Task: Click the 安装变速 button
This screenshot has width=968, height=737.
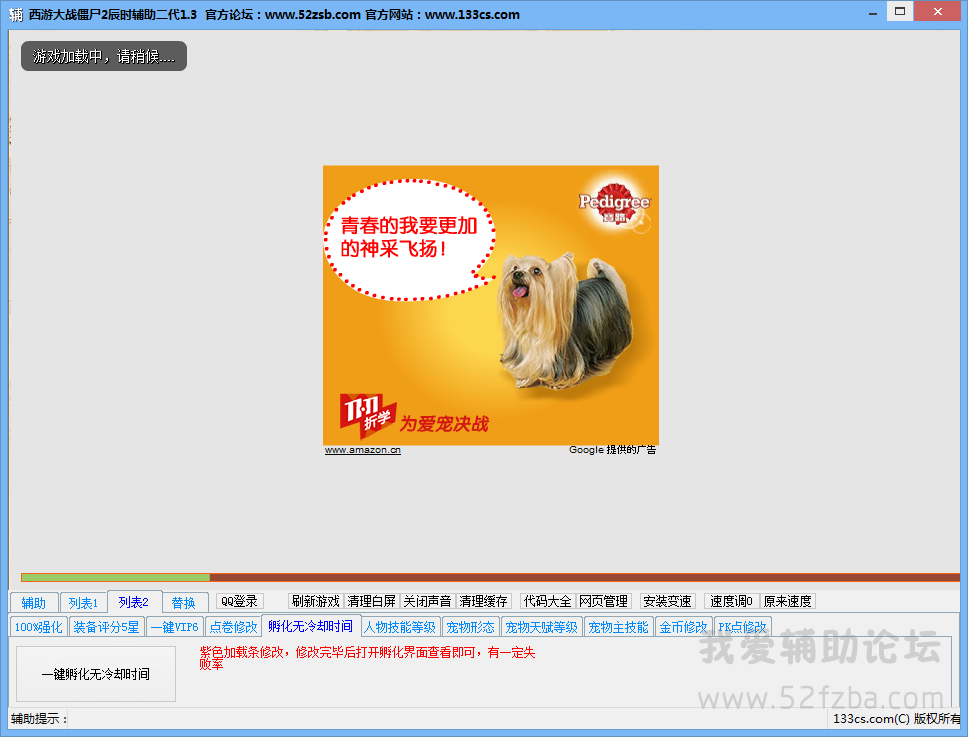Action: 668,601
